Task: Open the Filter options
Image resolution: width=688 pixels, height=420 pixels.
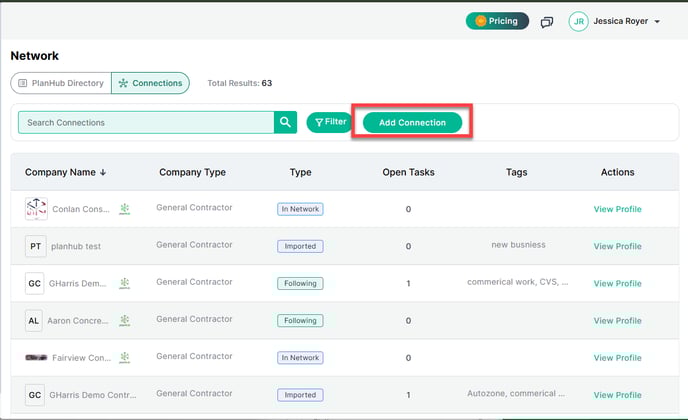Action: 330,122
